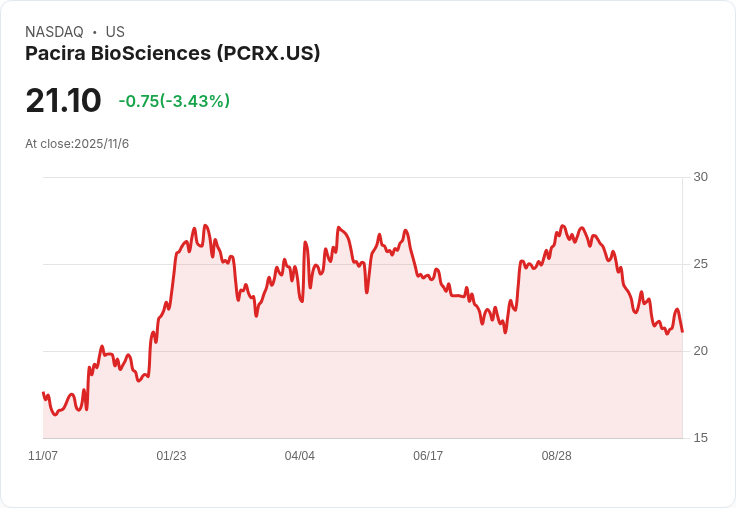Click the At close 2025/11/6 text
Screen dimensions: 736x508
[x=77, y=144]
